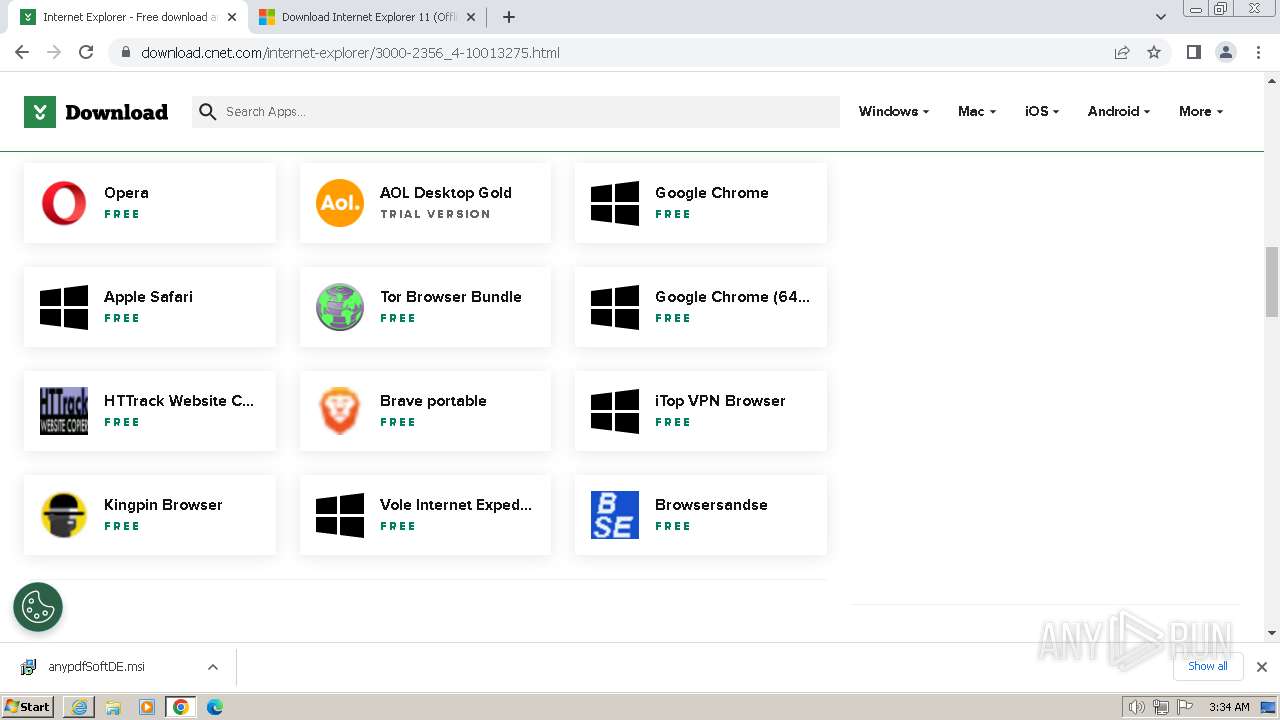Launch Internet Explorer from taskbar
1280x720 pixels.
point(78,707)
